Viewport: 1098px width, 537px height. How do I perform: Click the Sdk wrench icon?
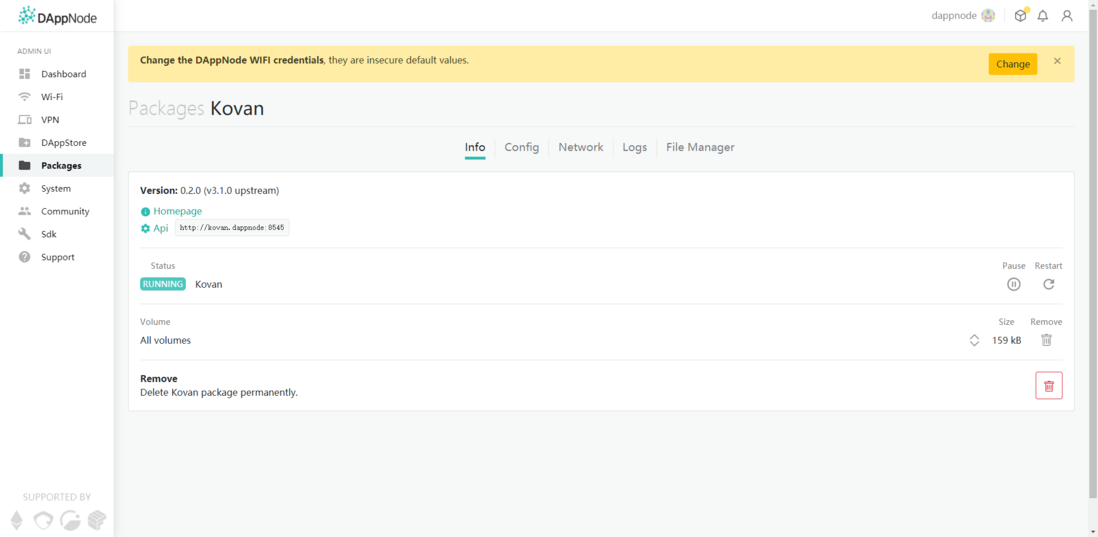coord(25,234)
